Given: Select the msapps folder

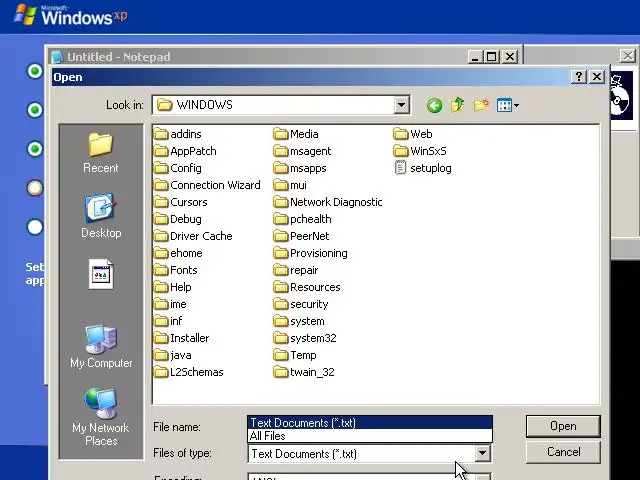Looking at the screenshot, I should 300,168.
